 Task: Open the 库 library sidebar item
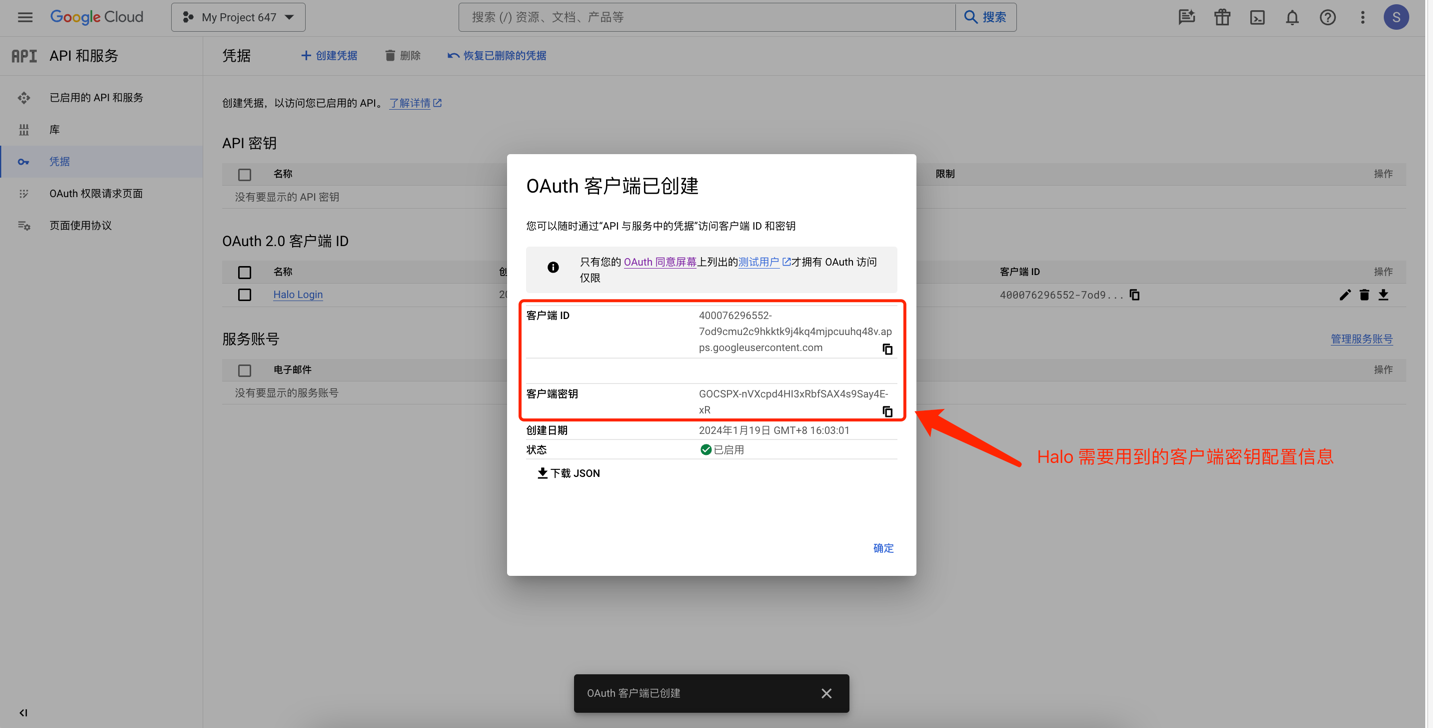[101, 130]
